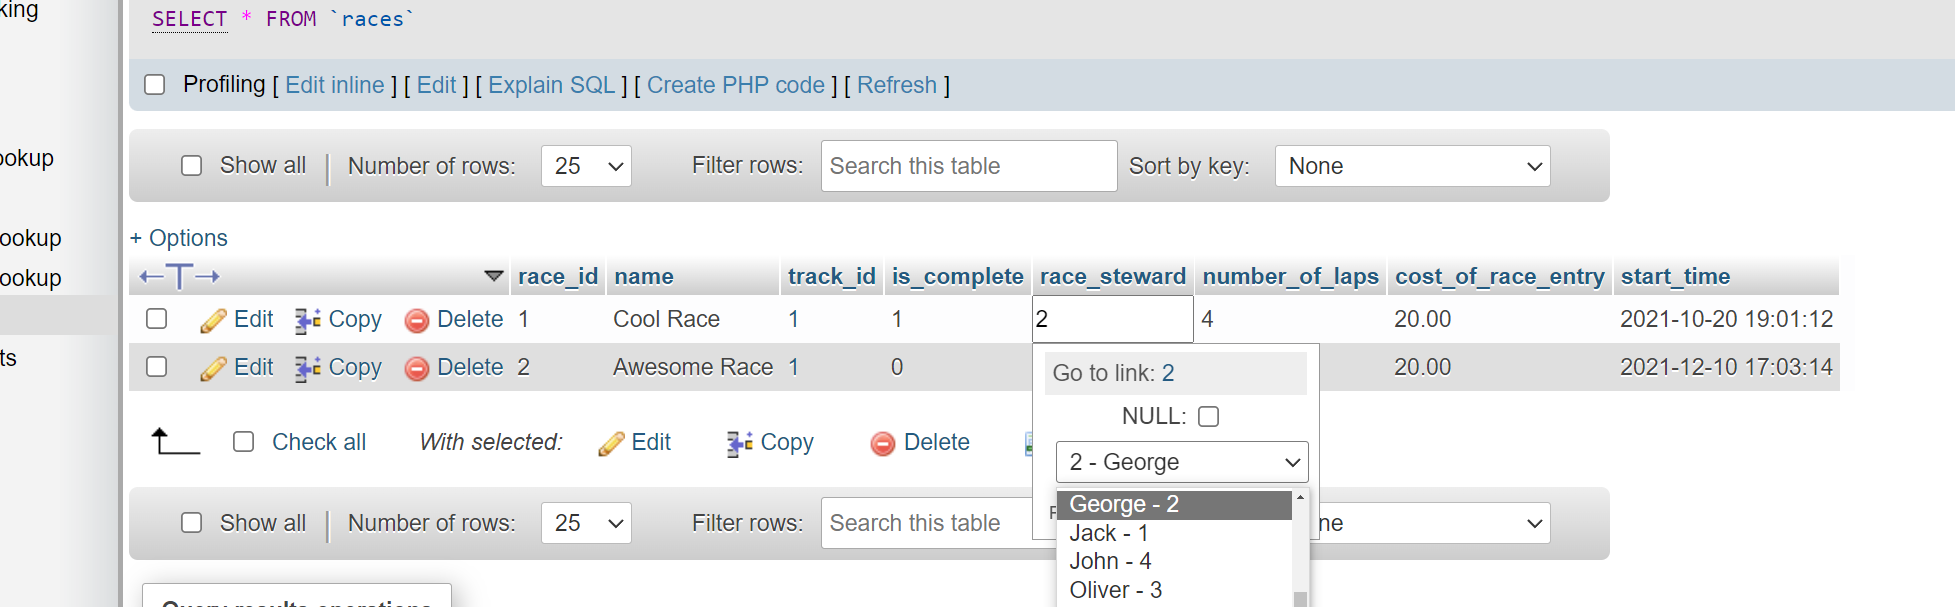
Task: Toggle the Profiling checkbox
Action: [155, 84]
